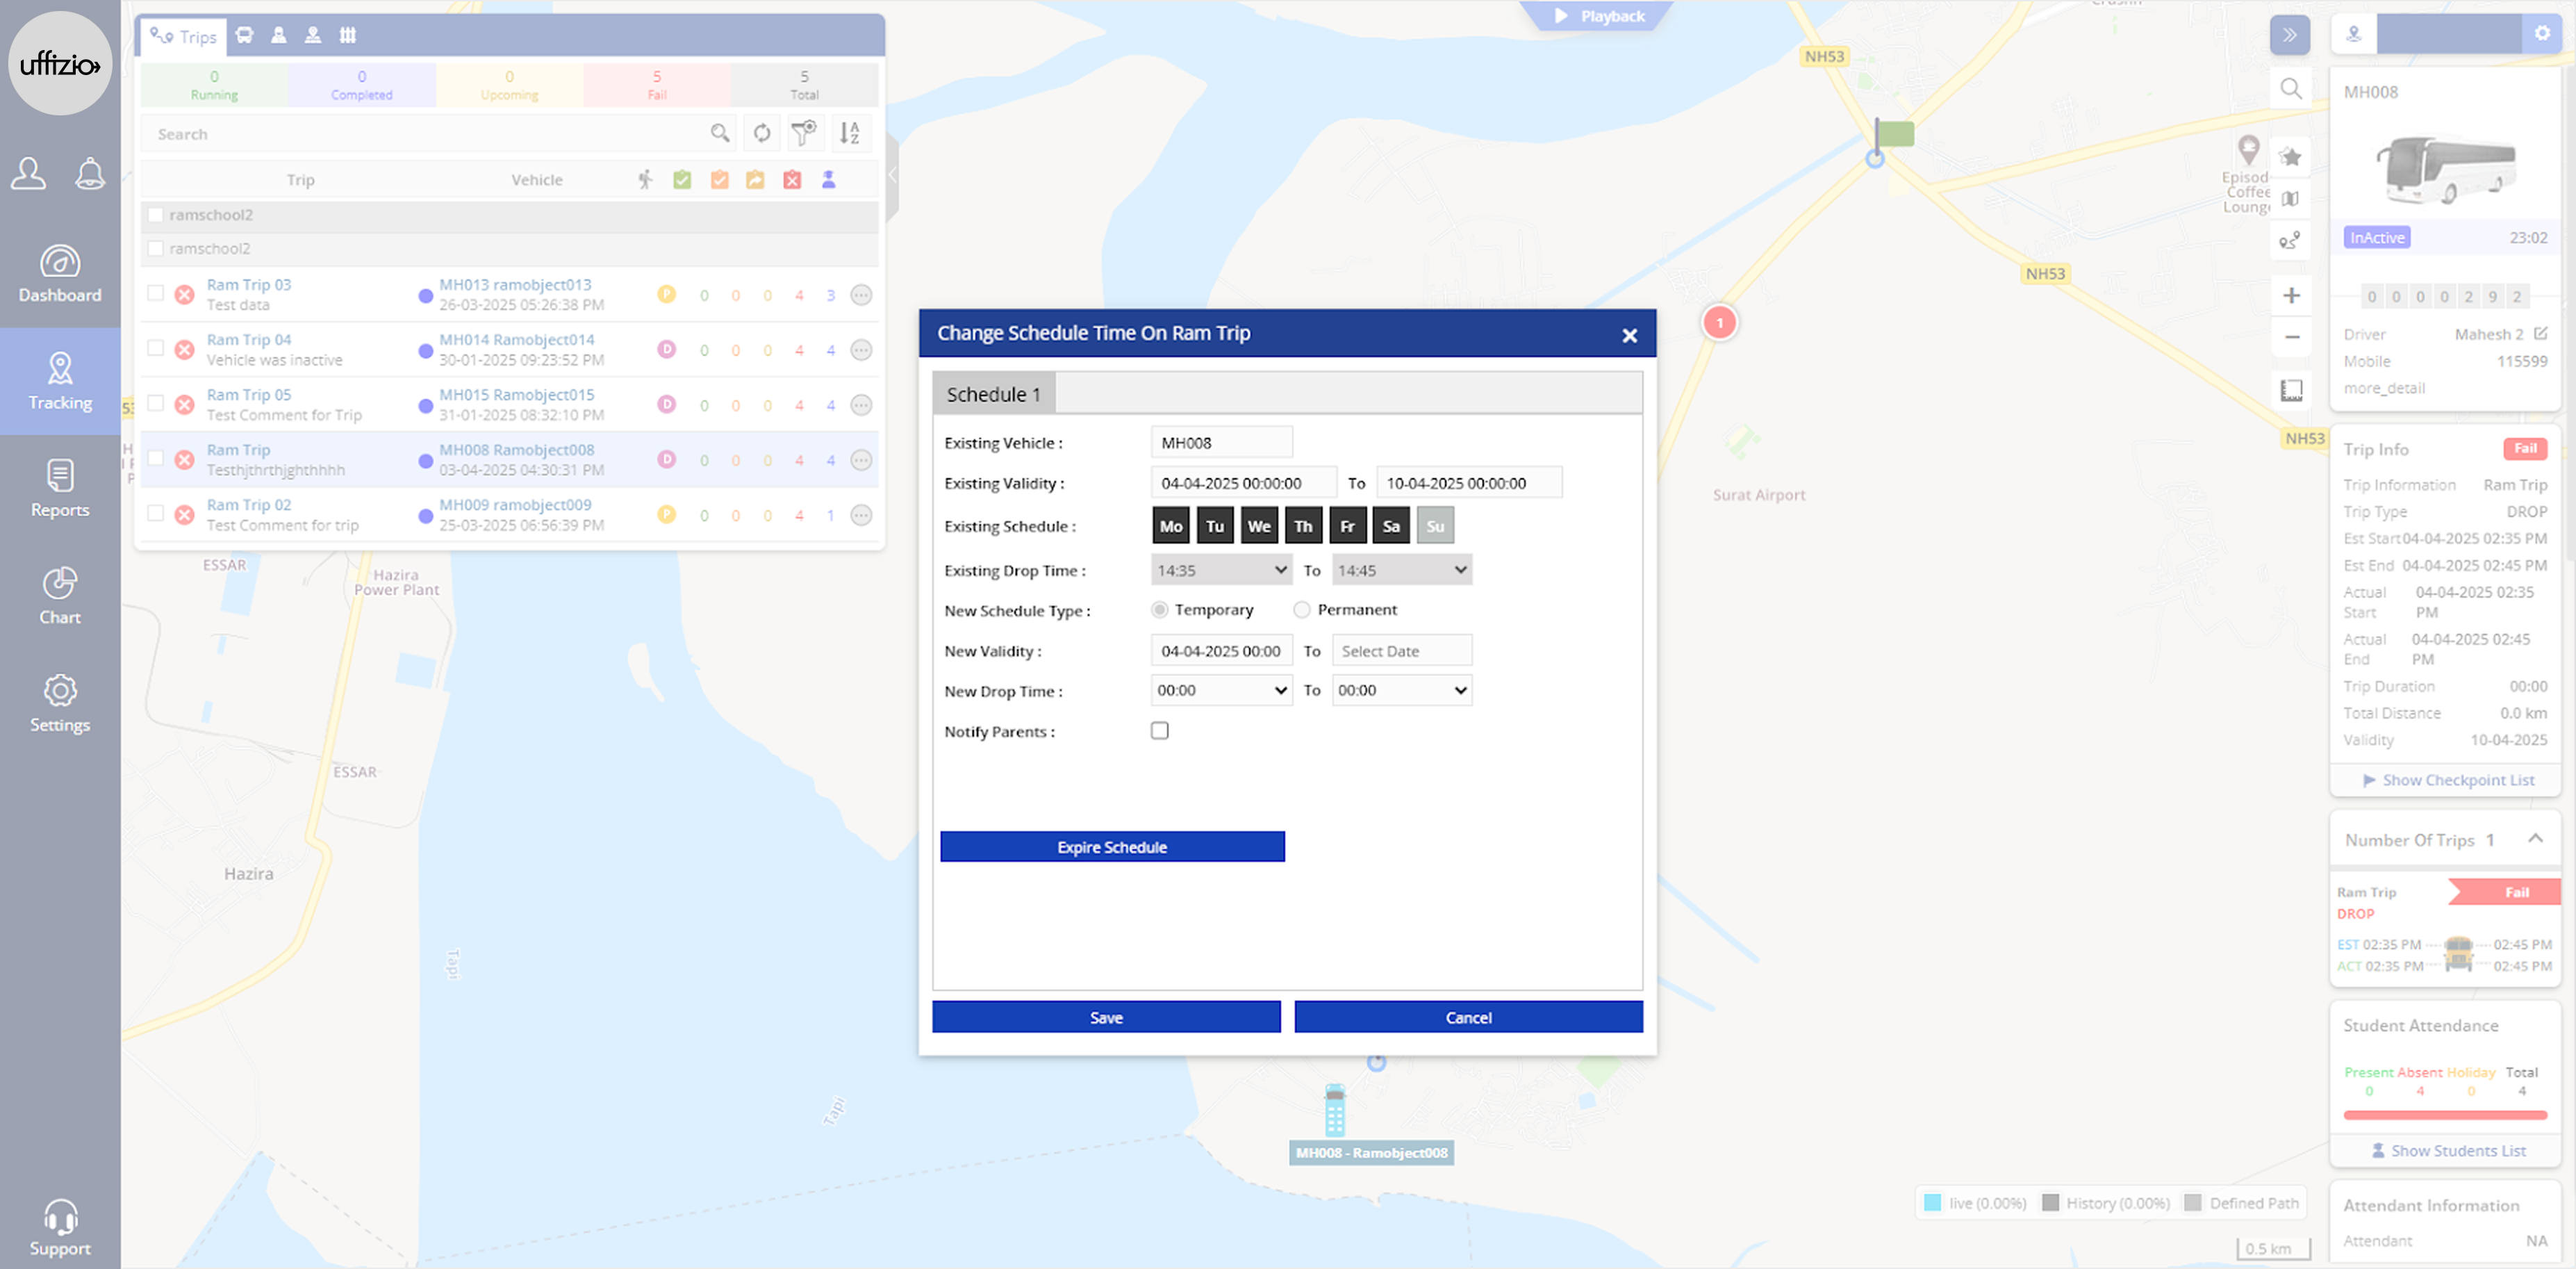Open the trip filter icon
This screenshot has width=2576, height=1269.
click(804, 133)
